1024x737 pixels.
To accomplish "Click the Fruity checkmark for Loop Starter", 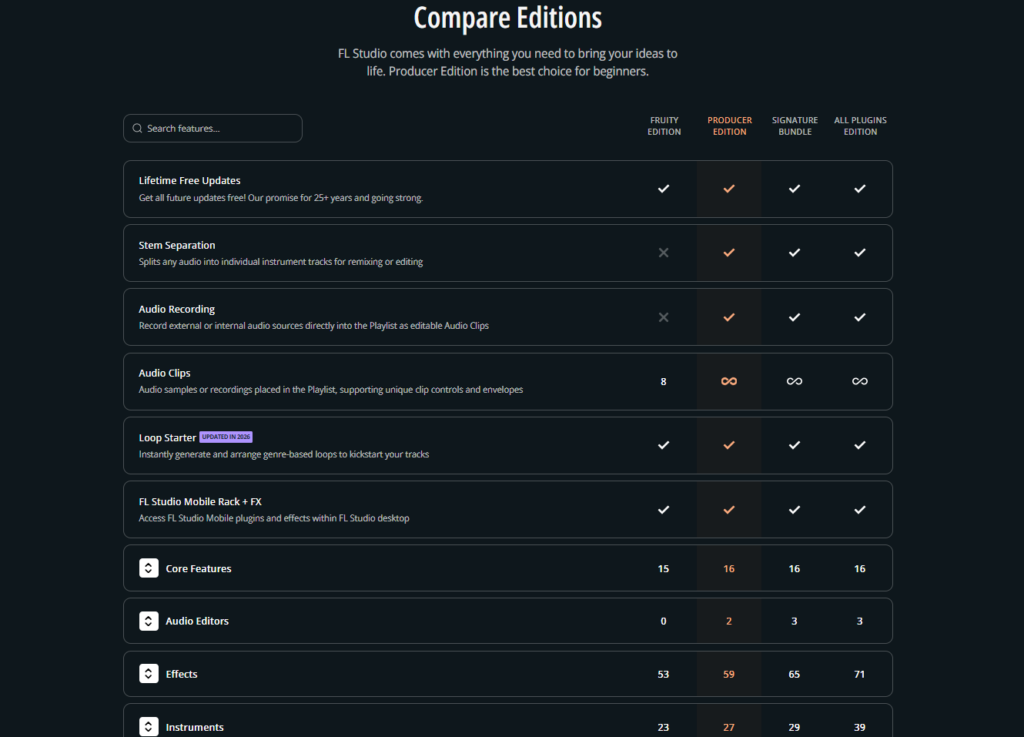I will 664,445.
